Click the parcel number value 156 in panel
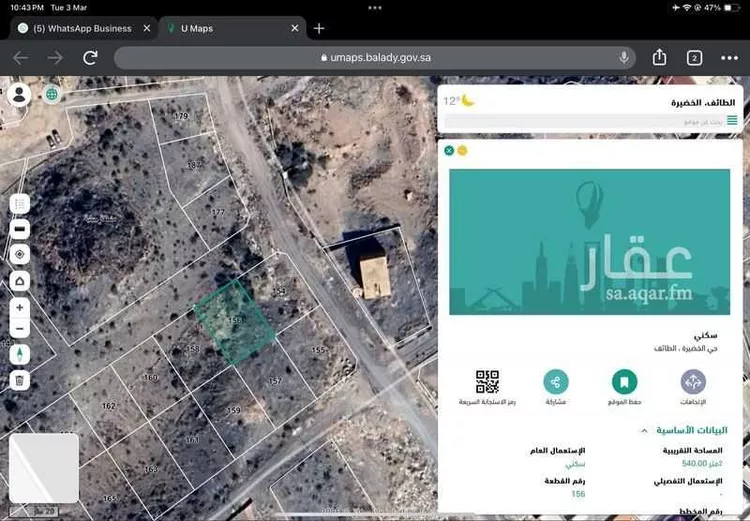750x521 pixels. point(578,494)
